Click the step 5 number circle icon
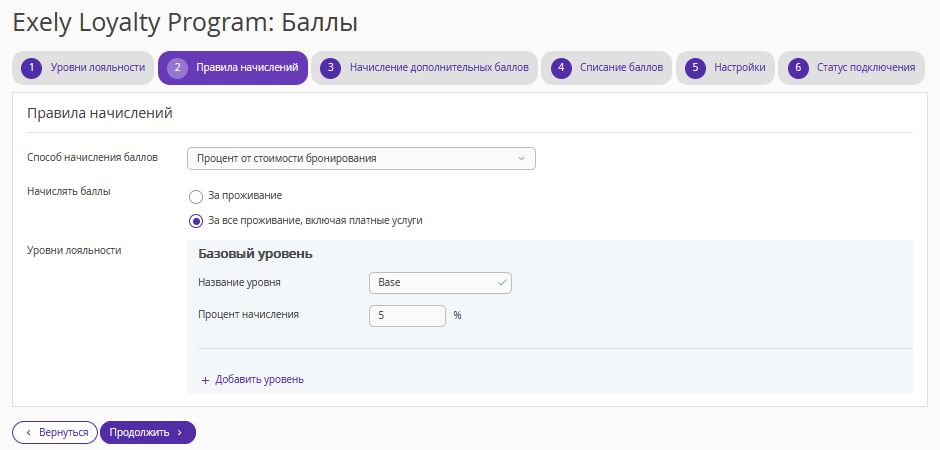The width and height of the screenshot is (940, 450). coord(695,68)
